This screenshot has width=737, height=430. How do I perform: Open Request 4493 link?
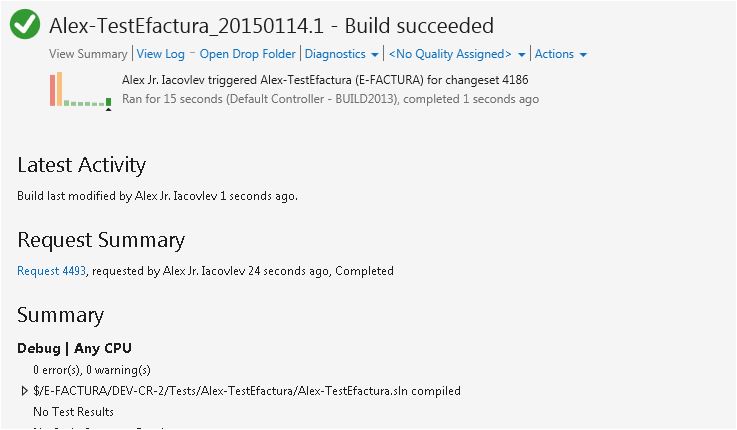[51, 271]
